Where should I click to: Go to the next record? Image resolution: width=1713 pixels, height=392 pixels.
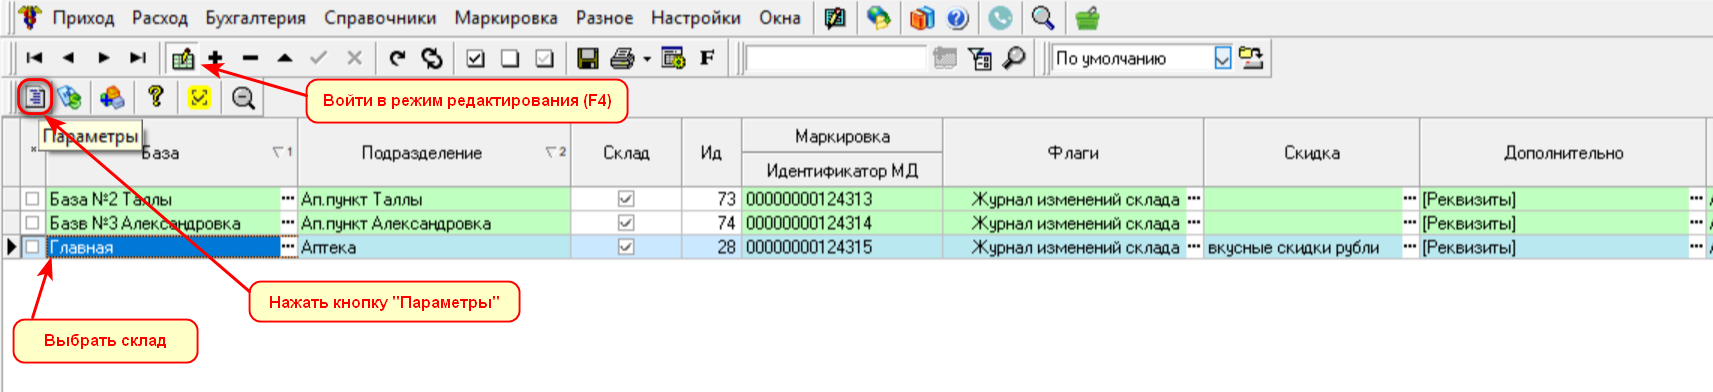[103, 58]
